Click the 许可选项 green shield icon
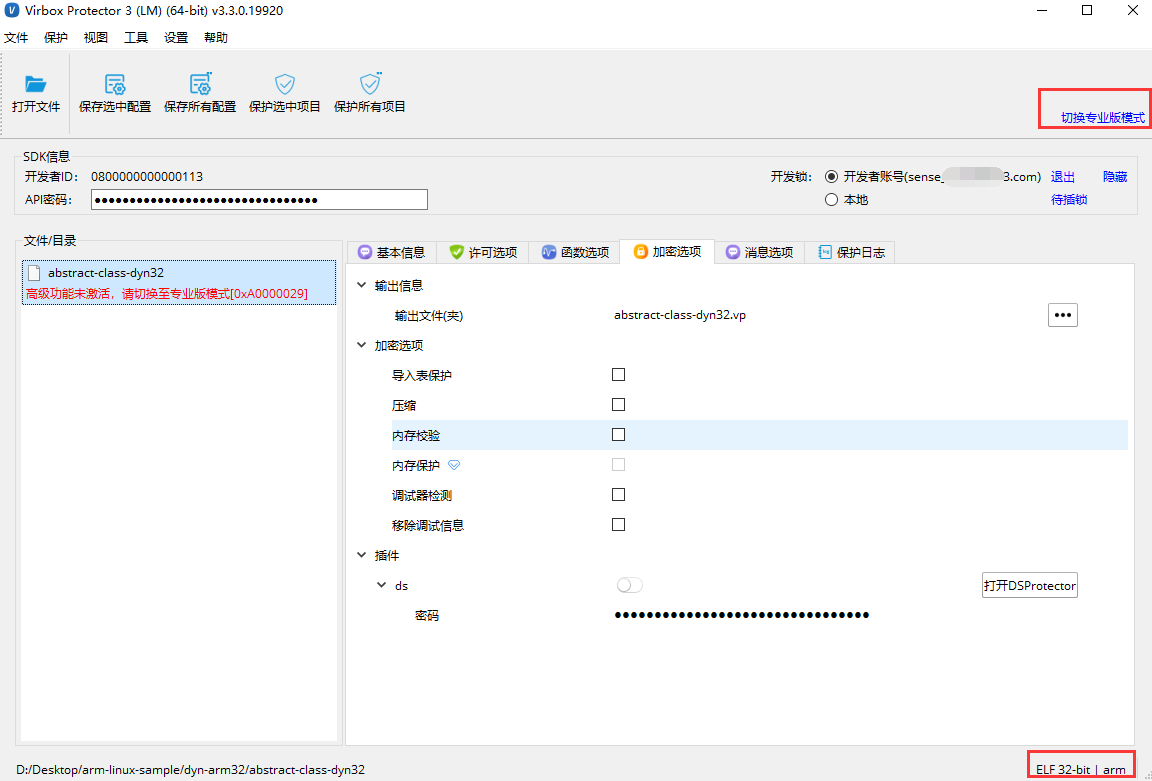 [x=456, y=252]
